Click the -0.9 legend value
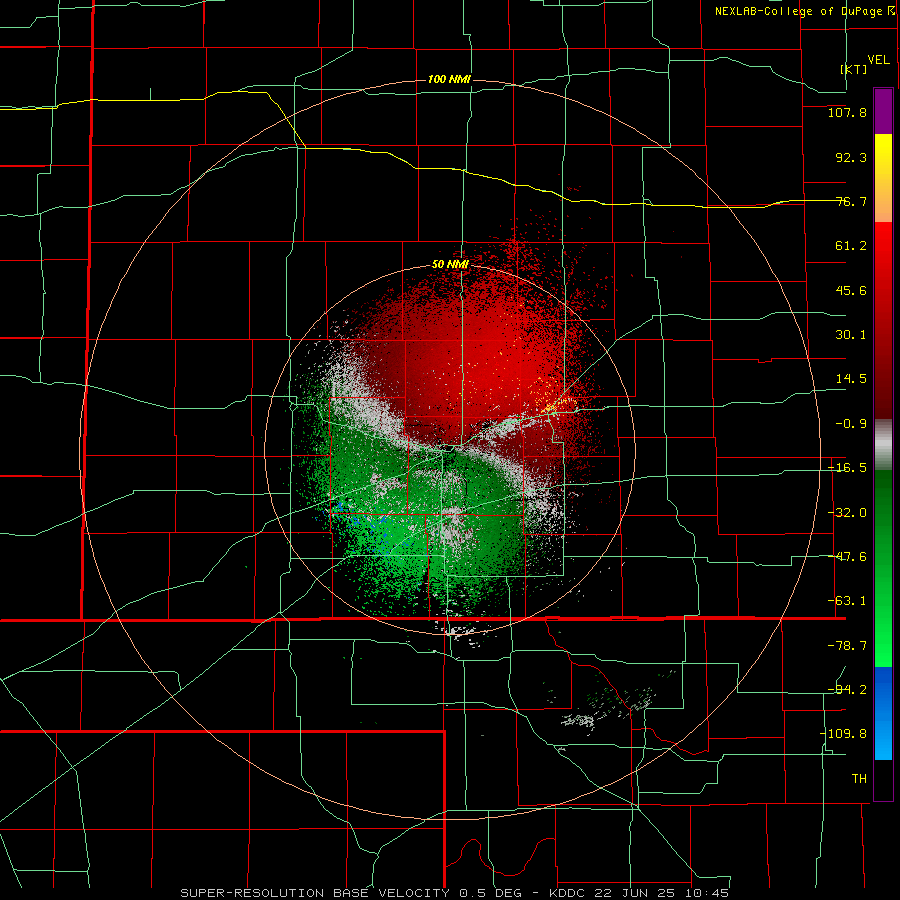 pyautogui.click(x=851, y=424)
